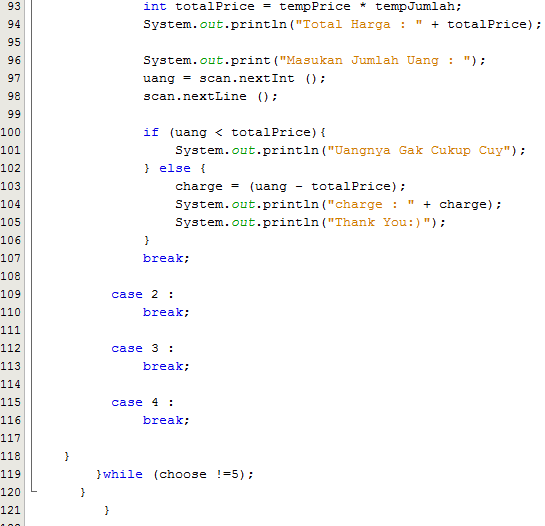The image size is (545, 526).
Task: Click the "Total Harga : " string literal
Action: coord(359,24)
